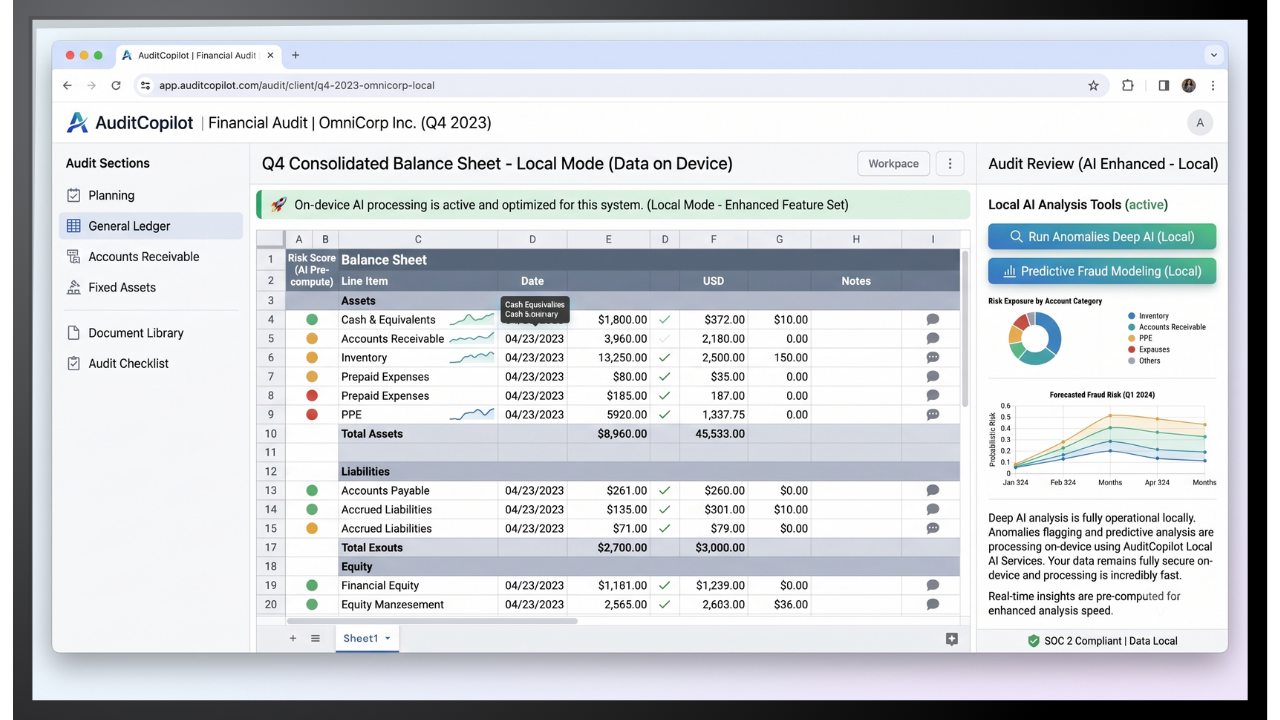
Task: Toggle the checkmark on Equity Manzesement row
Action: point(664,605)
